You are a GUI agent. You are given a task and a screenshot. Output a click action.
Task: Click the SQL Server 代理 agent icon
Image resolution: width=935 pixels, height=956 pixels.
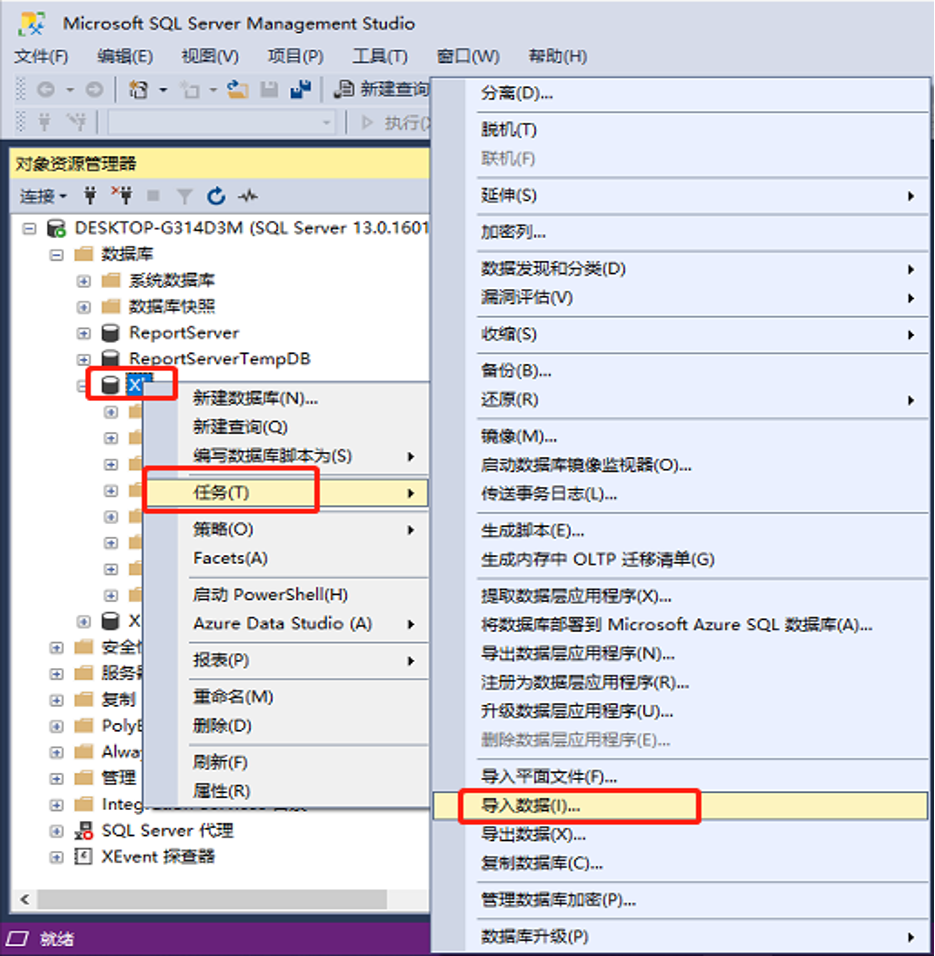[x=84, y=831]
